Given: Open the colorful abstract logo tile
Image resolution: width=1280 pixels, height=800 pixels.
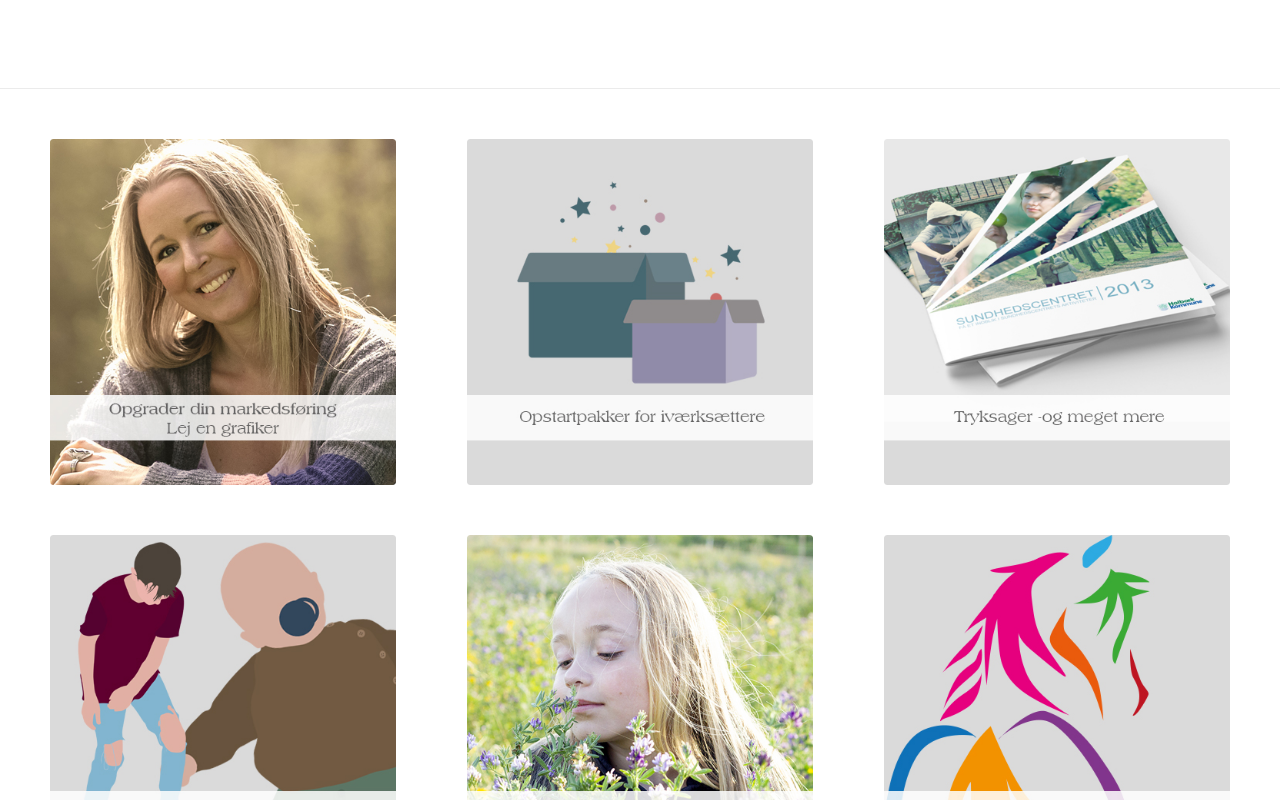Looking at the screenshot, I should tap(1057, 667).
